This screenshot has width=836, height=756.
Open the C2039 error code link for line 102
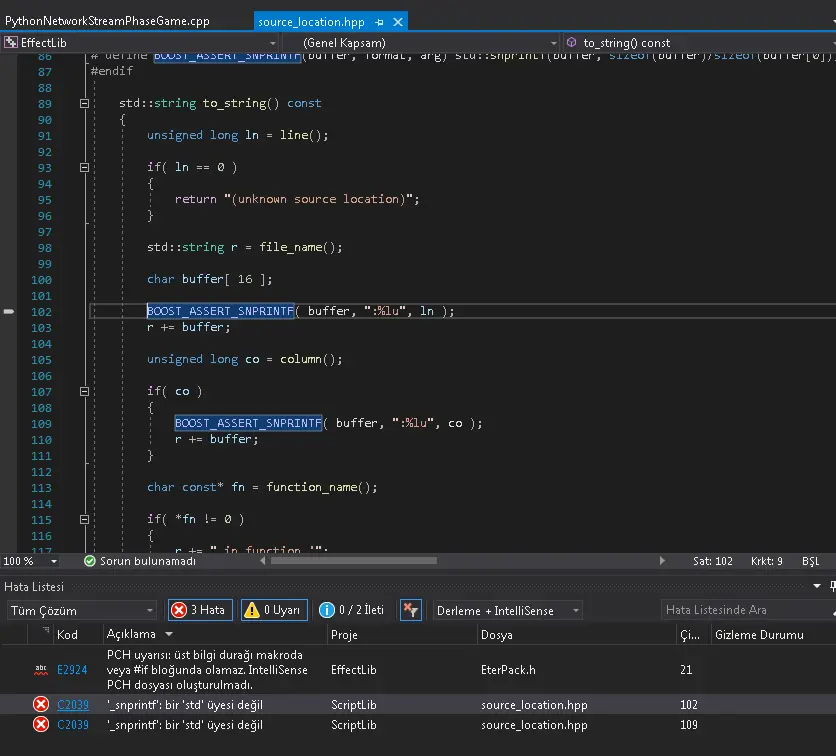click(x=72, y=705)
